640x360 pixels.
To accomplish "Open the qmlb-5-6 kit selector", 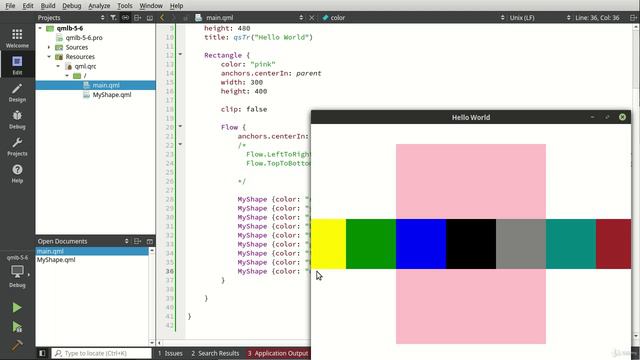I will 17,271.
